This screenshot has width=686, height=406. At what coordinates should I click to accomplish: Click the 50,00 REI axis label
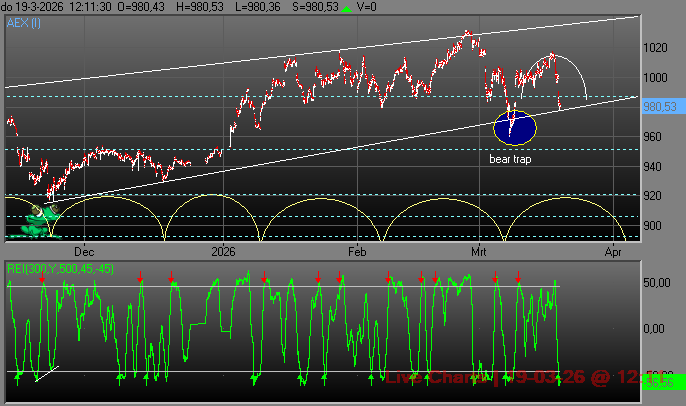(x=657, y=283)
